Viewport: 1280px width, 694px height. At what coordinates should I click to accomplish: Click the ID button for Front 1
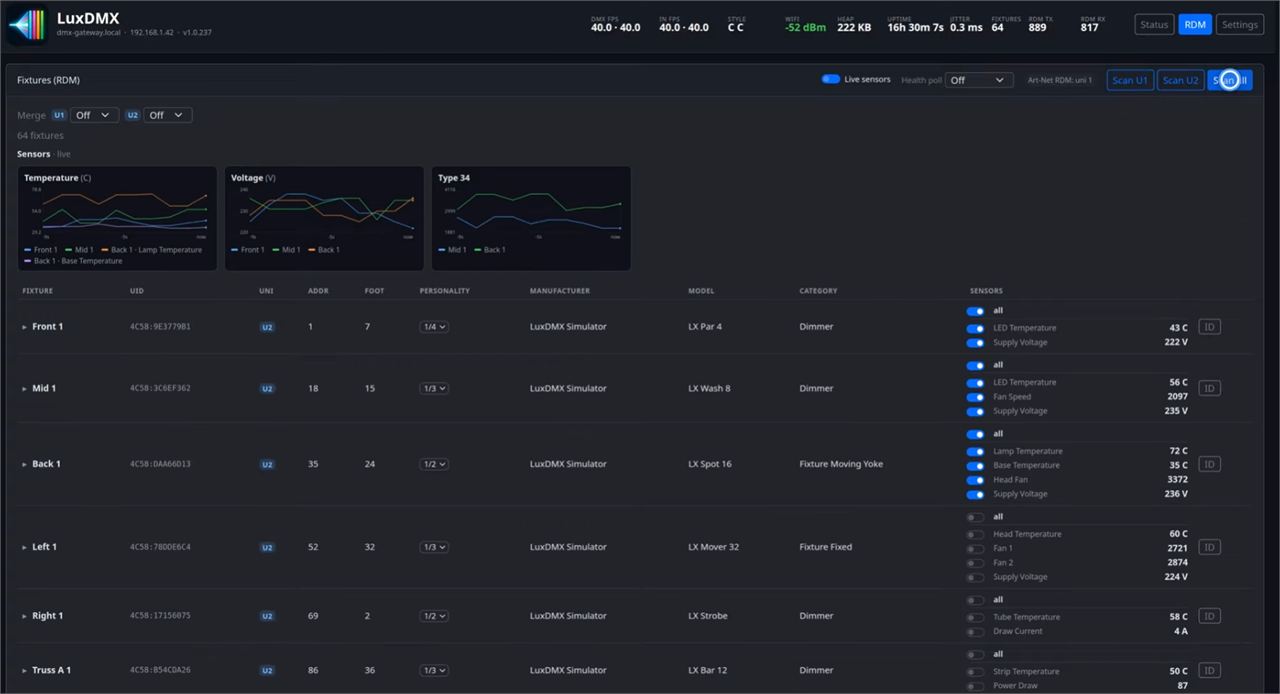(1209, 327)
